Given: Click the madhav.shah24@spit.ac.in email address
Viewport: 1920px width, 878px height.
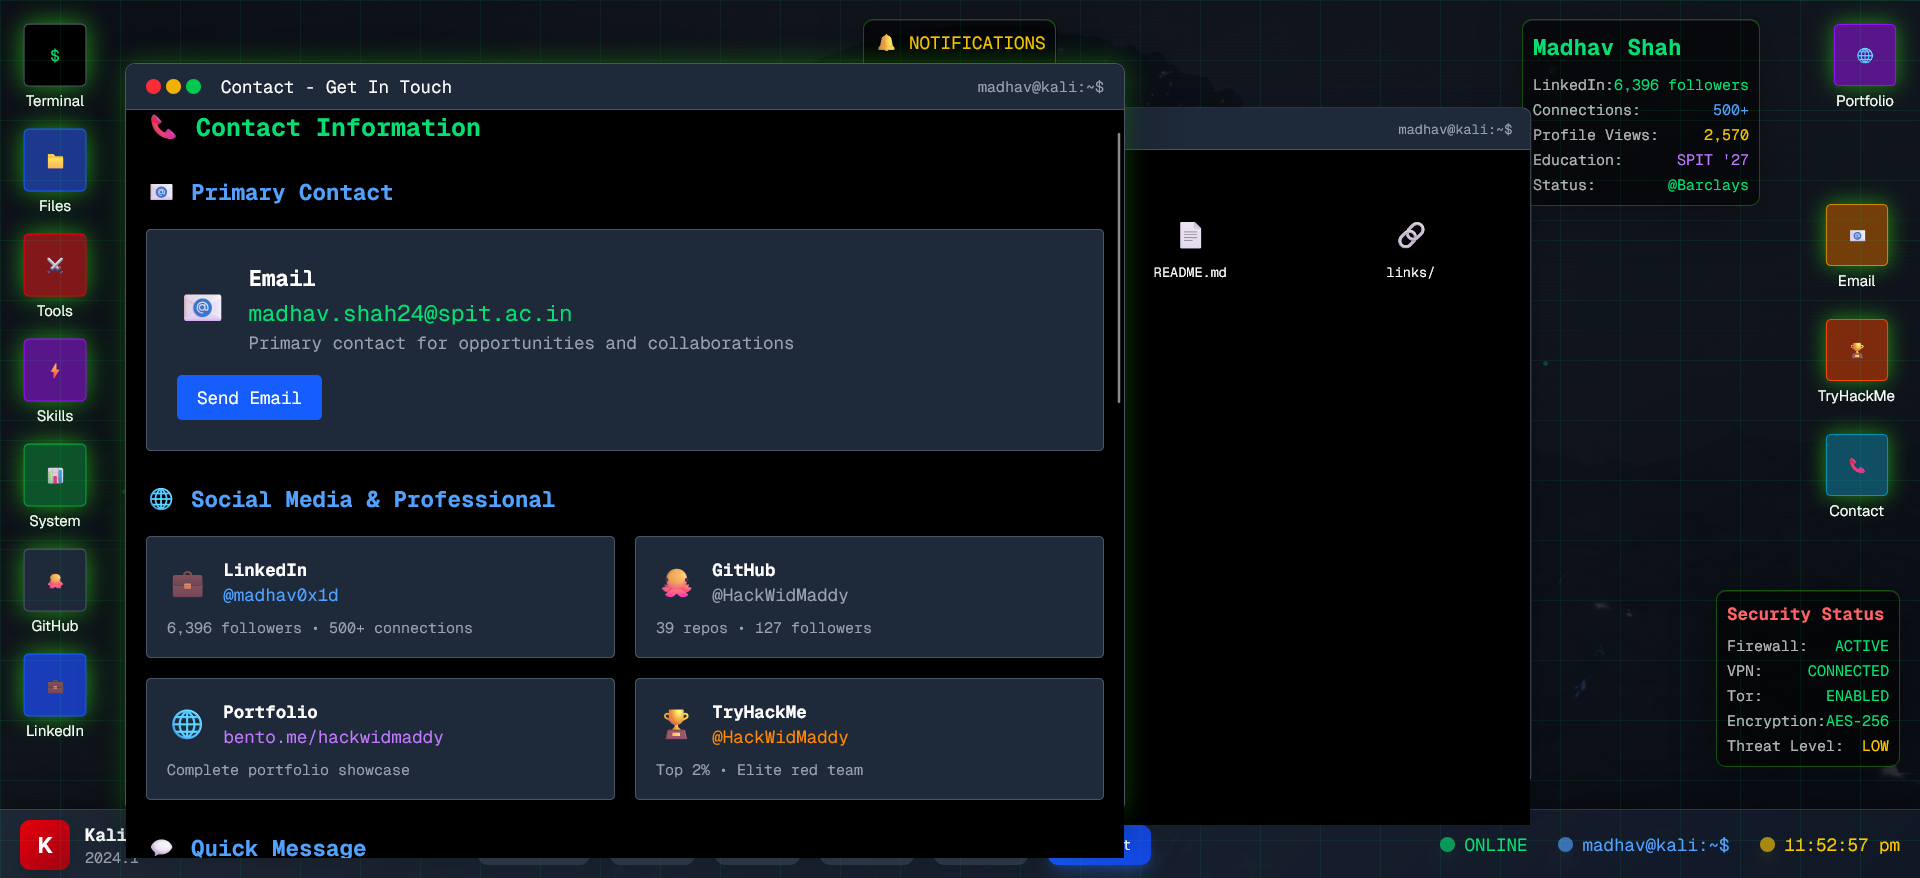Looking at the screenshot, I should pyautogui.click(x=410, y=314).
